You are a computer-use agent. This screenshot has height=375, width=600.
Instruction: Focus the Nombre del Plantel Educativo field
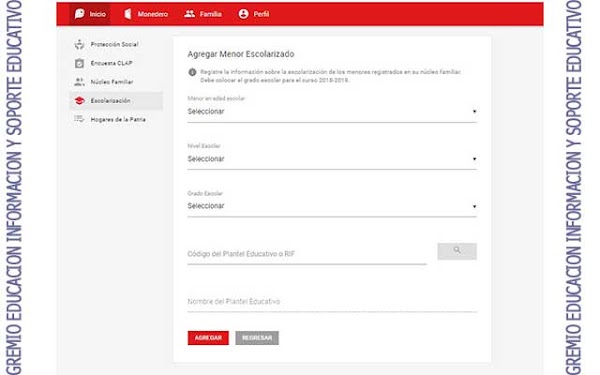coord(332,302)
